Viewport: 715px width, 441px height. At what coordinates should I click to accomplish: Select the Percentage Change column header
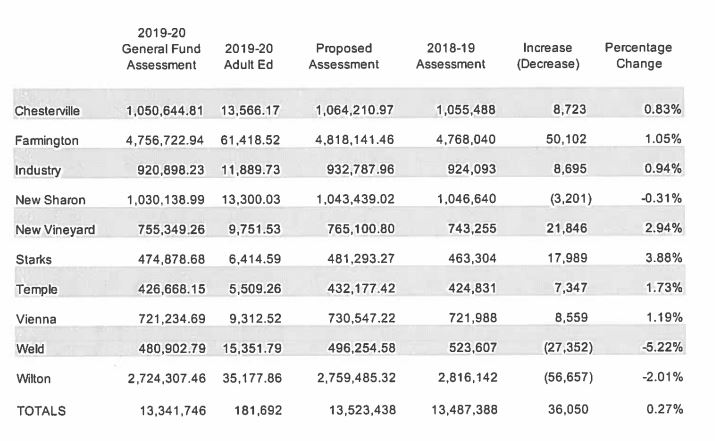click(638, 56)
